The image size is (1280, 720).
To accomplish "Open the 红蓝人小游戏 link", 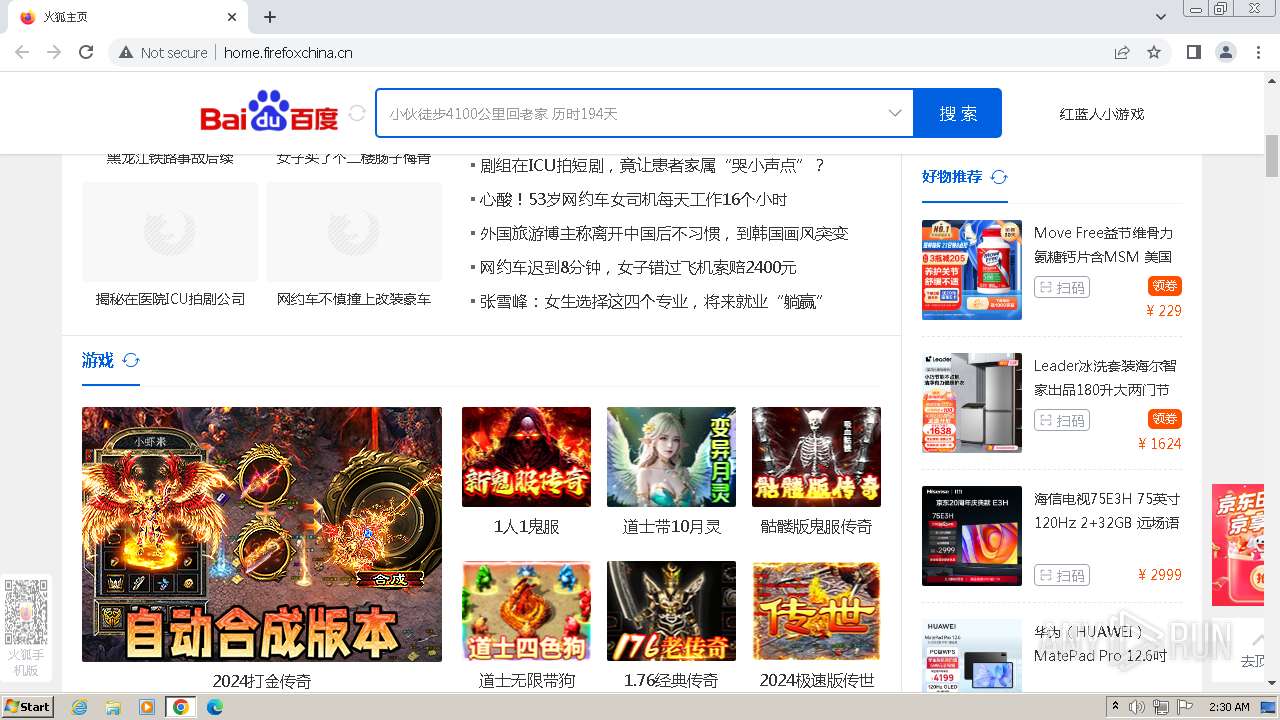I will click(1102, 114).
